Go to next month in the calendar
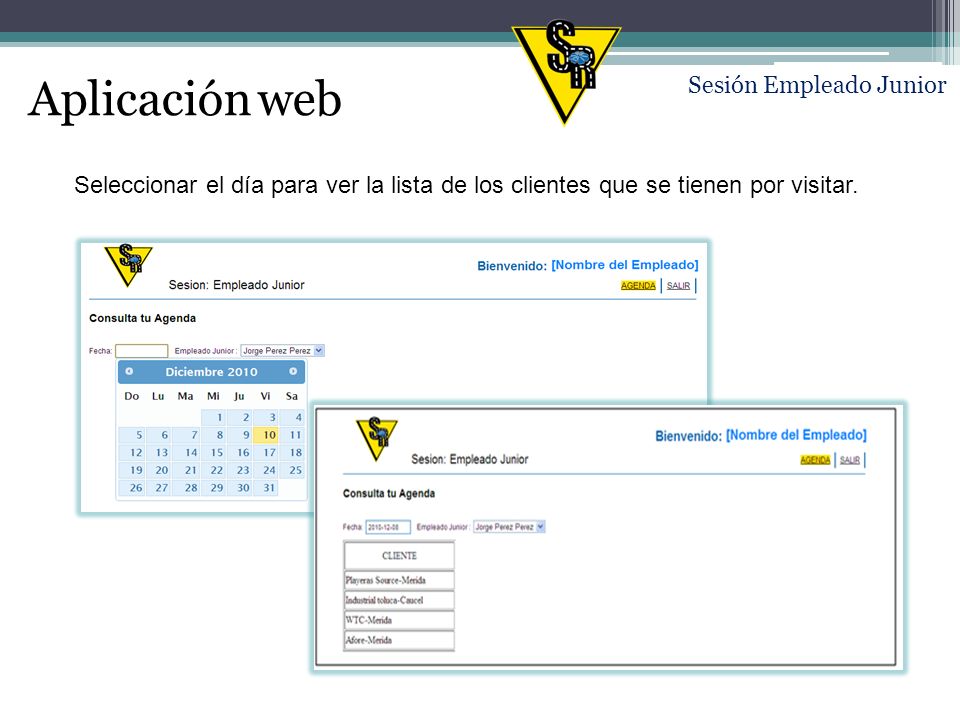This screenshot has width=960, height=720. click(293, 371)
